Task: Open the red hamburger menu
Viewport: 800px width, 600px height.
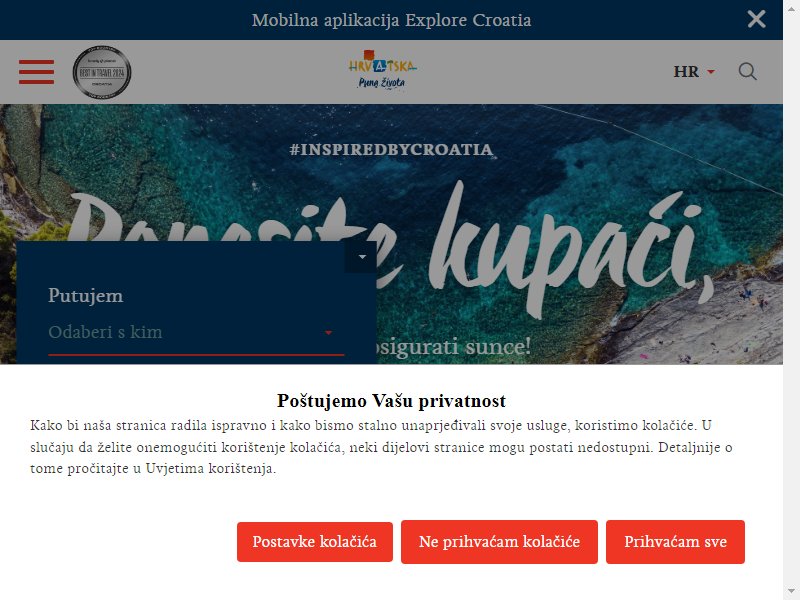Action: click(x=36, y=72)
